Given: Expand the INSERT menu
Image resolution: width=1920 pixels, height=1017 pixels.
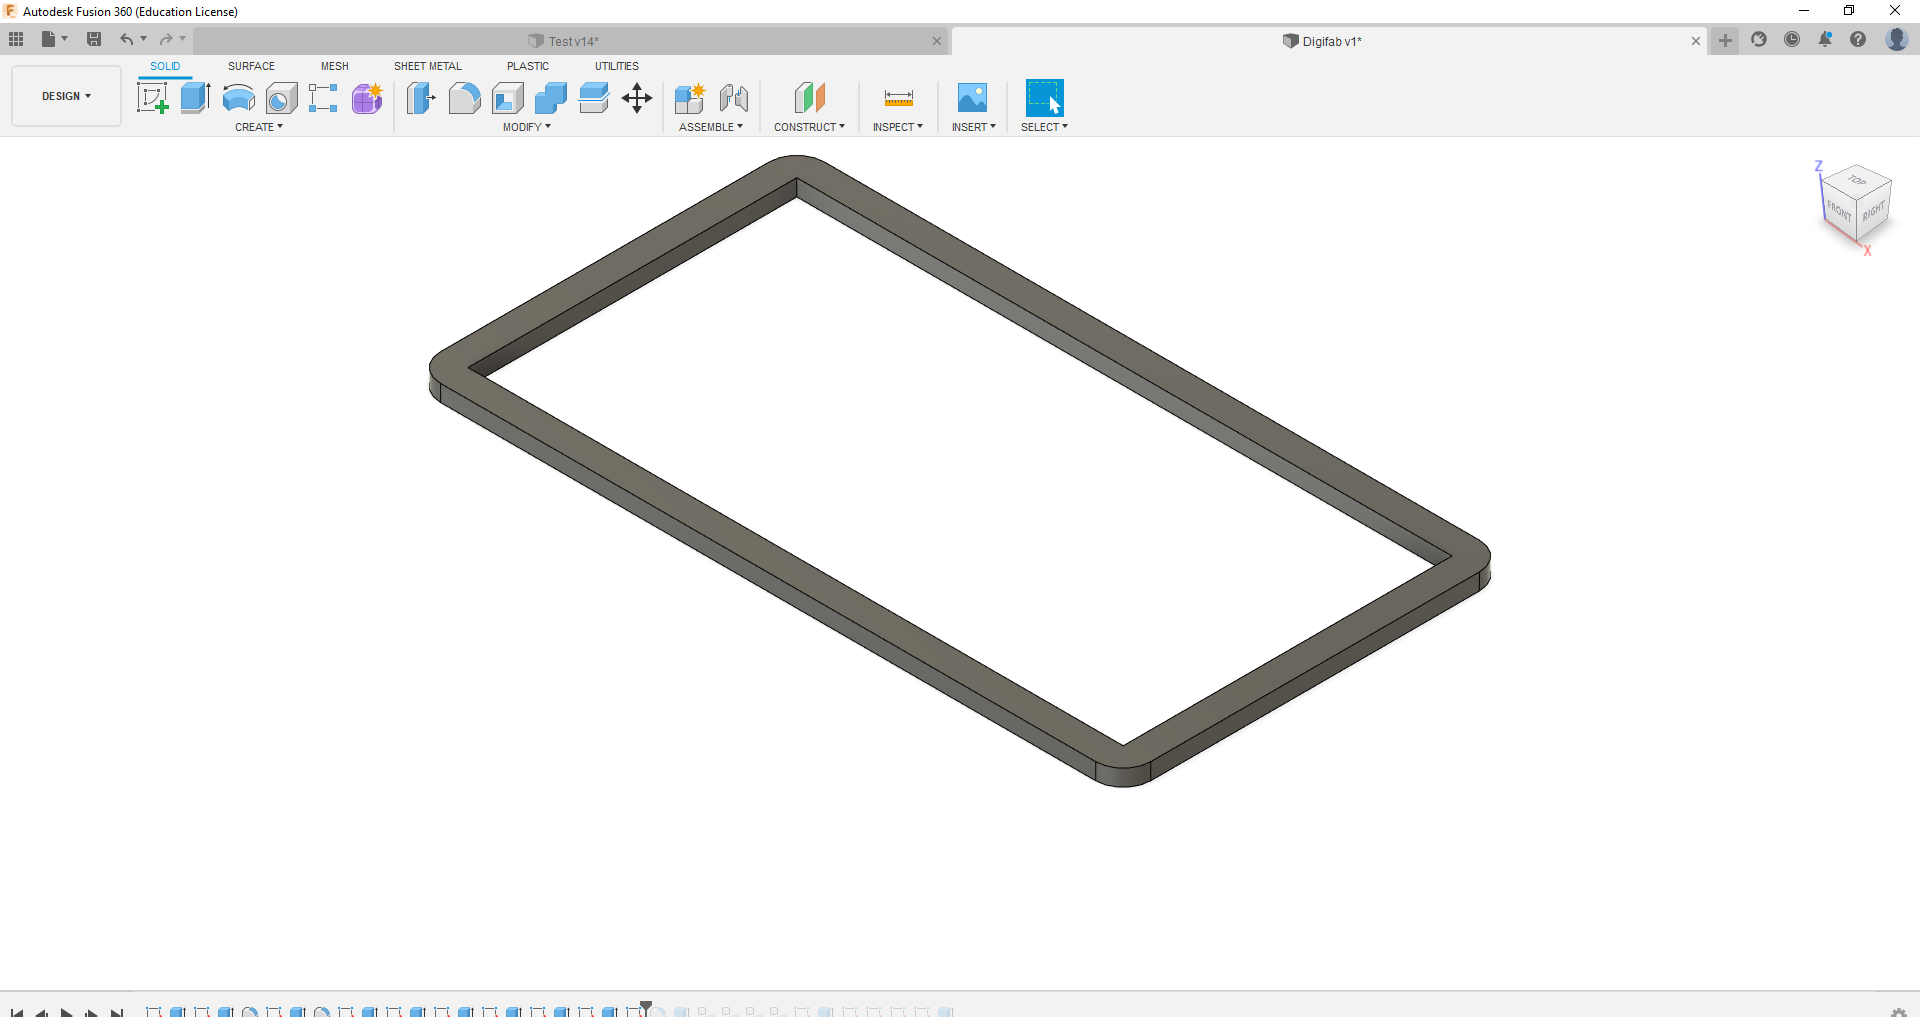Looking at the screenshot, I should point(974,127).
